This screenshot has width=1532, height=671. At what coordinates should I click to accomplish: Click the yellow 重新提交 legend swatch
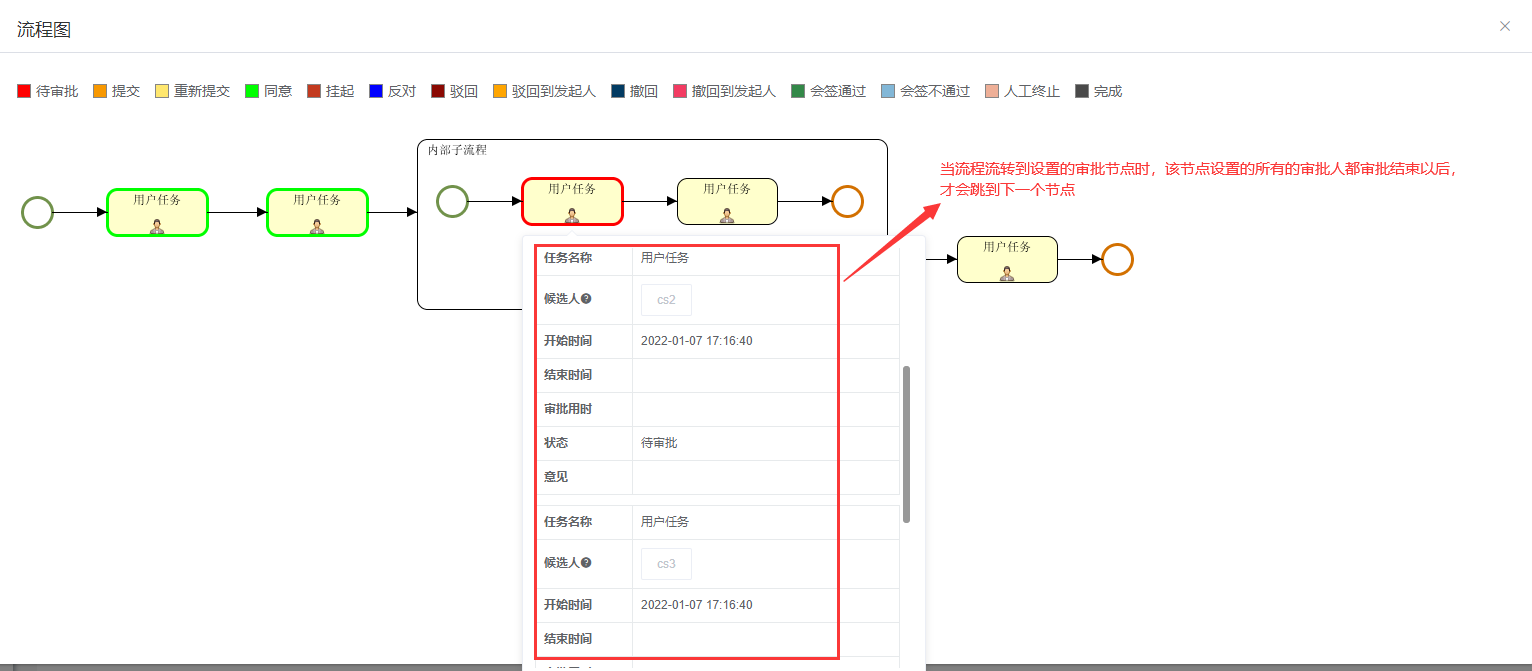tap(162, 91)
